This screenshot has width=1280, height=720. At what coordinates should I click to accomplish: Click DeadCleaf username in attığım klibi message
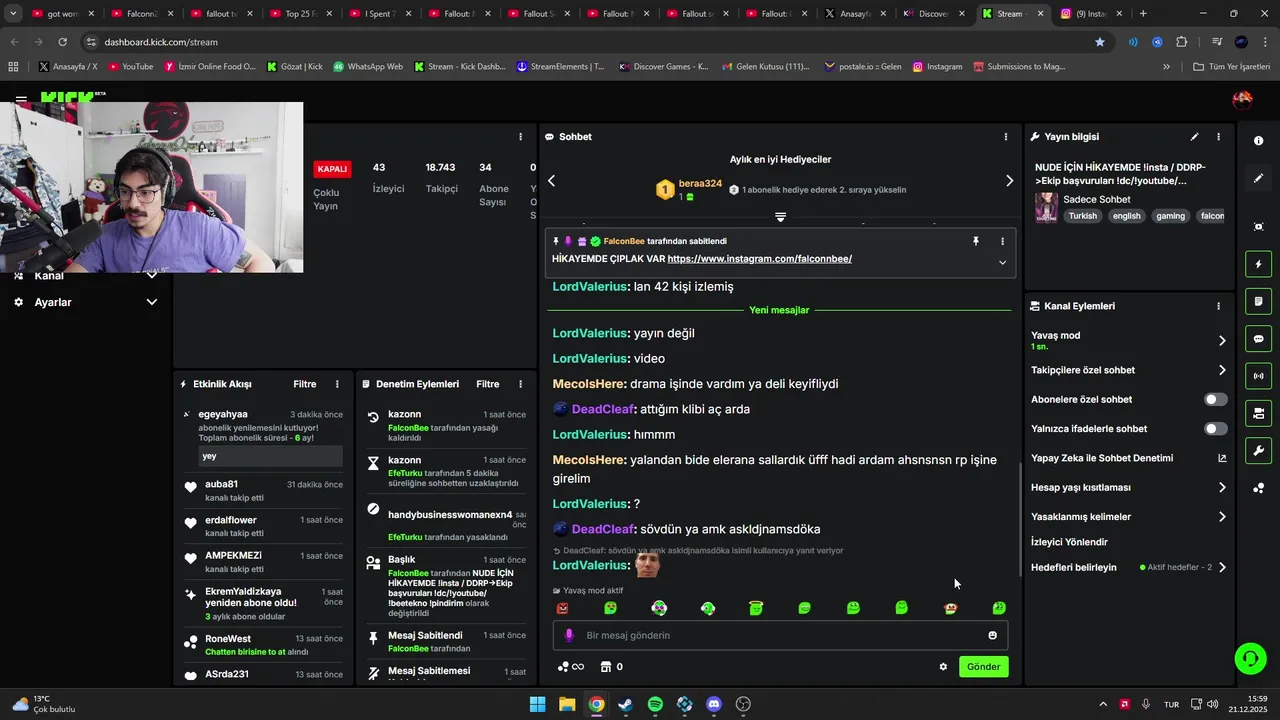coord(602,409)
